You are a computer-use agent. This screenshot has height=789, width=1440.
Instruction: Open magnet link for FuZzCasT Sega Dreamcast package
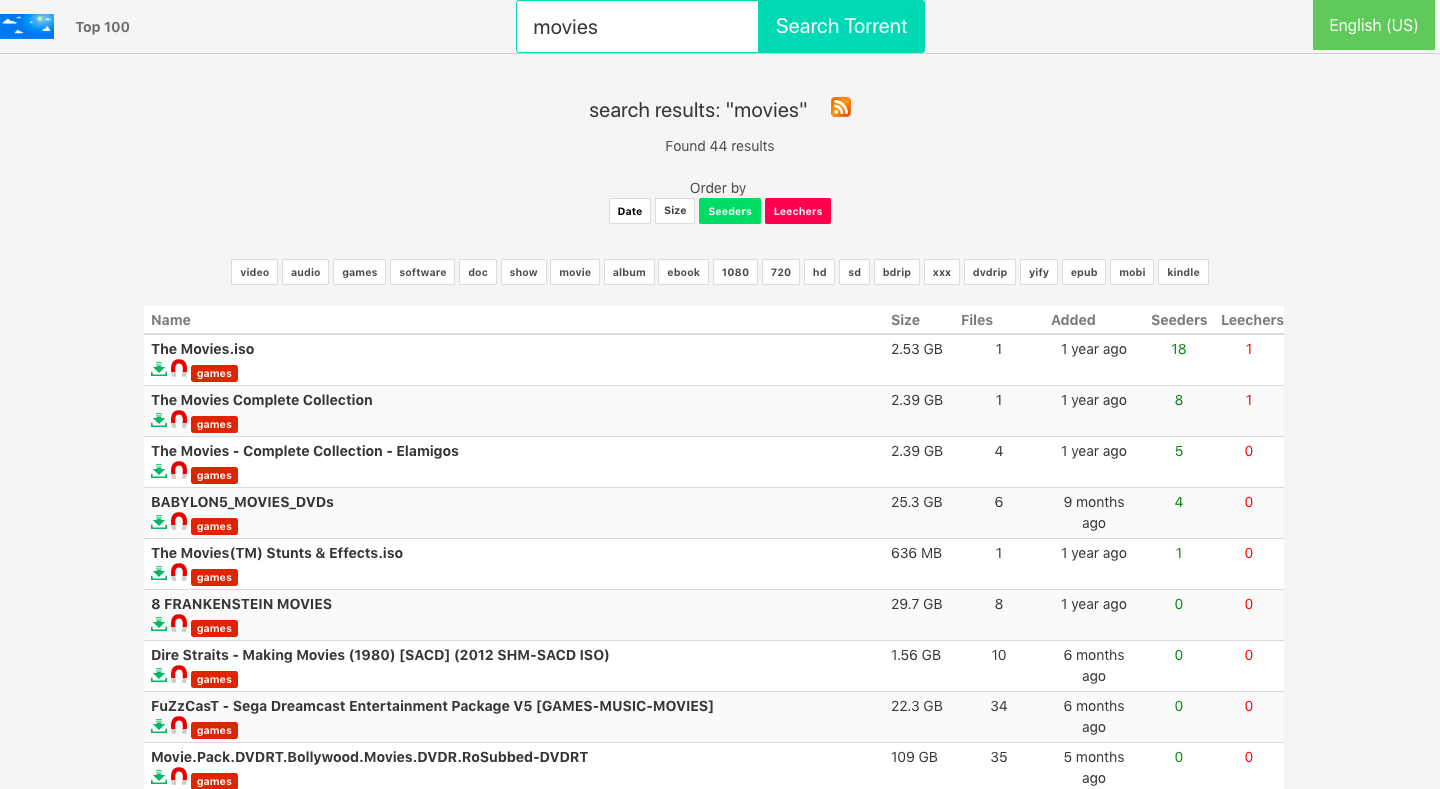[179, 726]
